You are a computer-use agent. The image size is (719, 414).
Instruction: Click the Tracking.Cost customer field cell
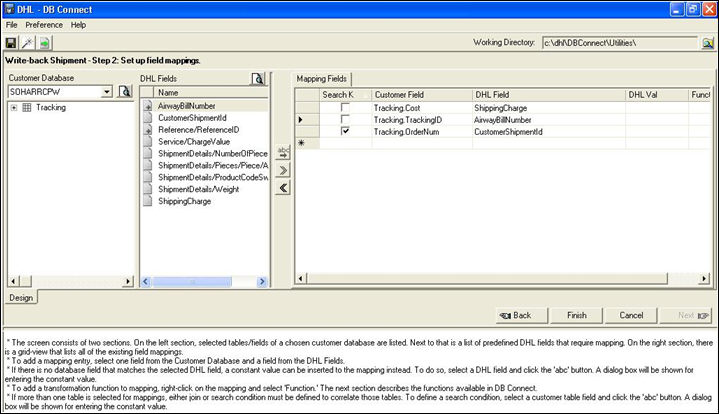(422, 108)
